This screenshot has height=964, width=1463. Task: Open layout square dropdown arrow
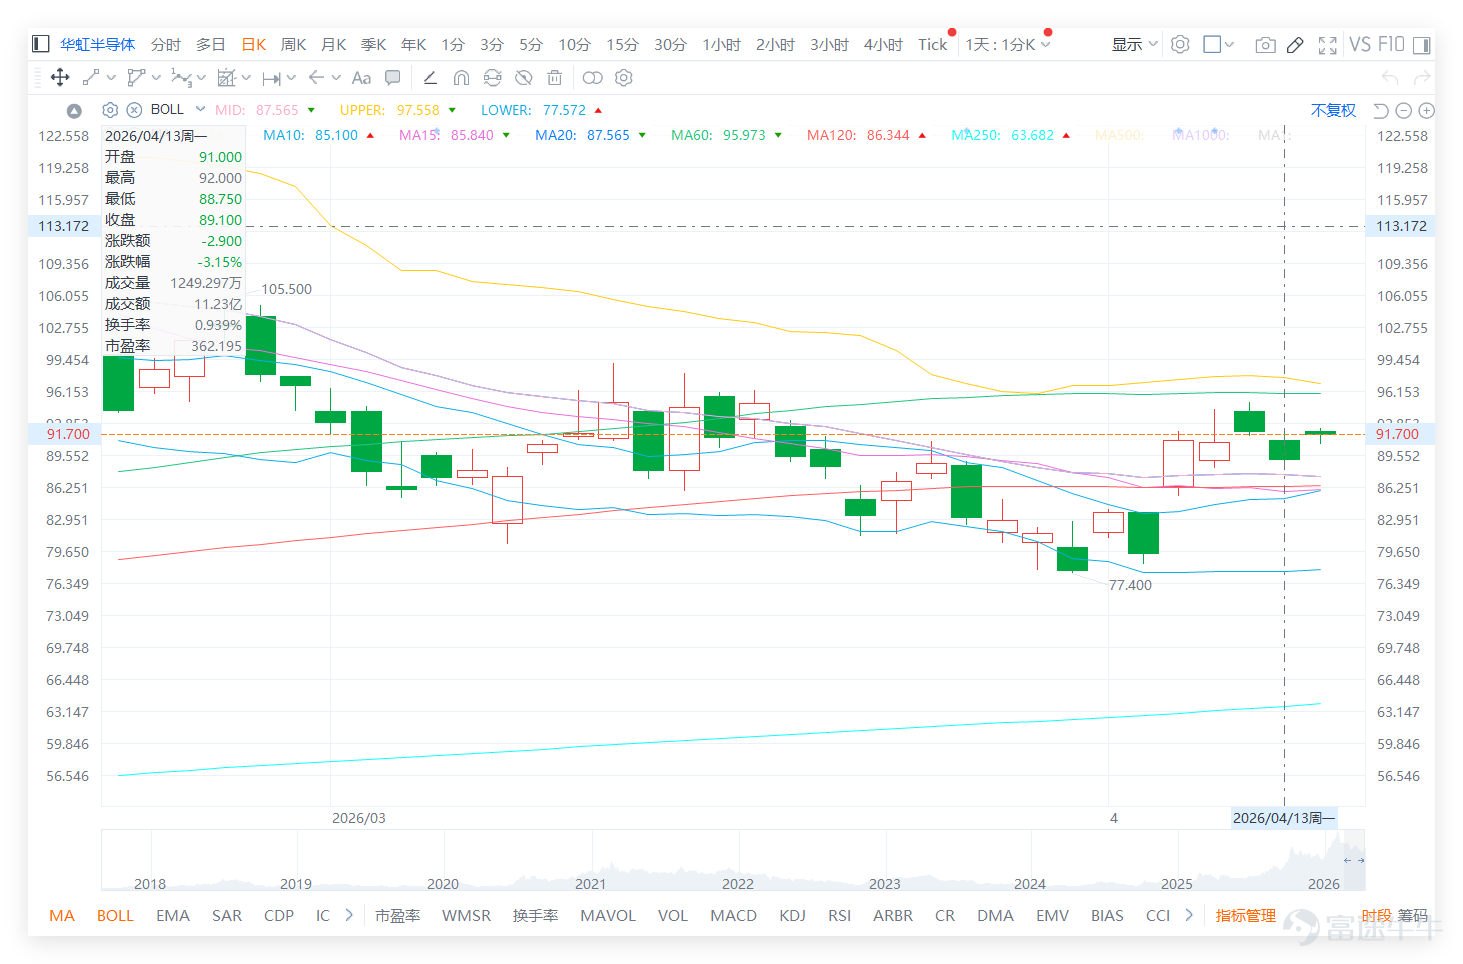tap(1229, 44)
